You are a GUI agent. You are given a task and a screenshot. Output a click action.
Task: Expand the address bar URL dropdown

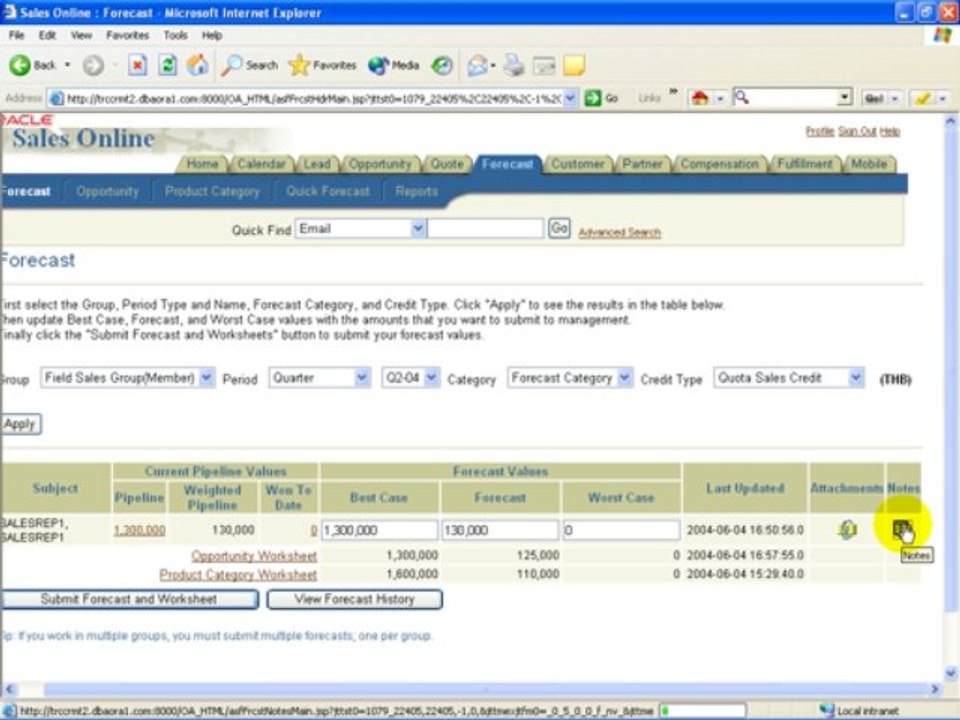tap(570, 98)
